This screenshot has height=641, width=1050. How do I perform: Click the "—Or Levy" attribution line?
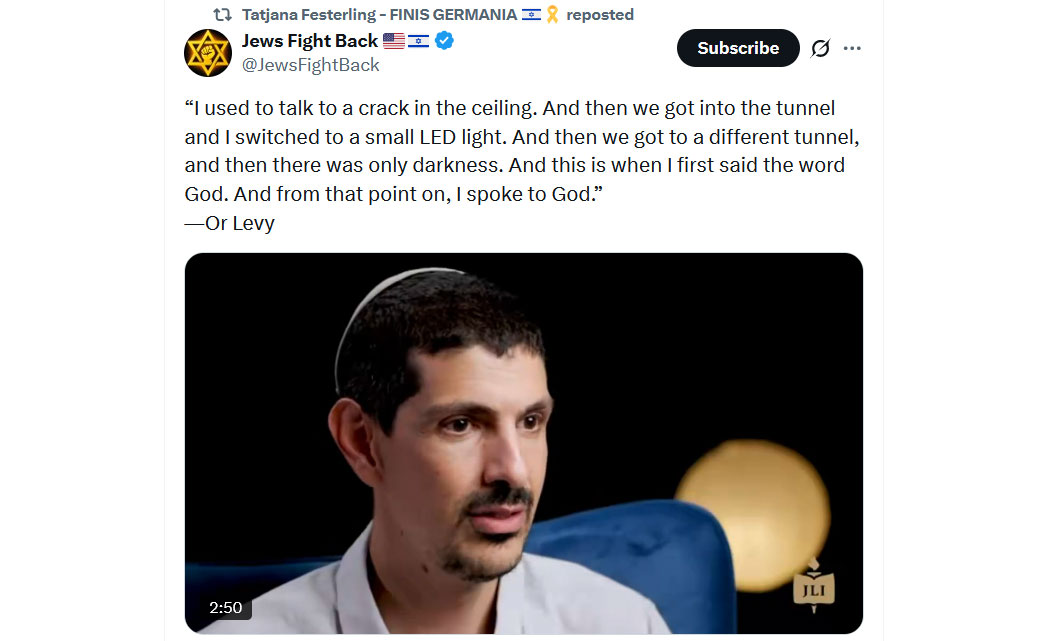click(x=230, y=223)
